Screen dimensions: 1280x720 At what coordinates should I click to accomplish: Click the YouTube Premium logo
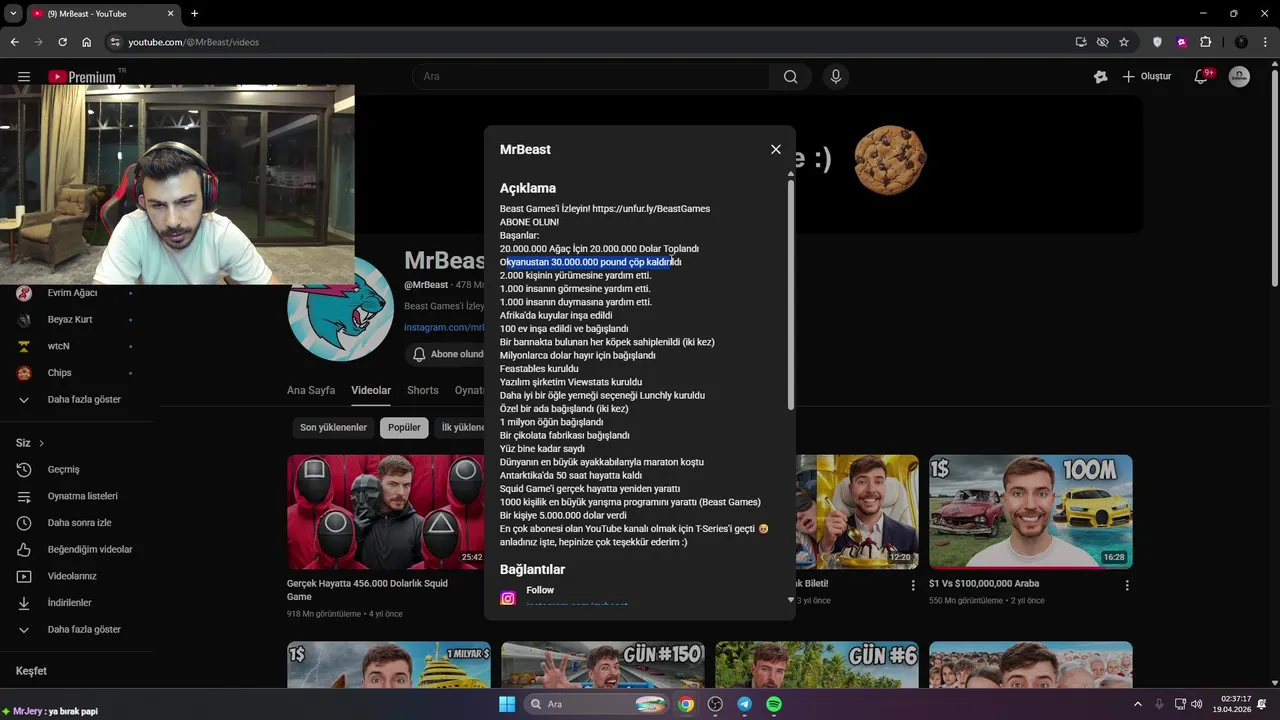(x=84, y=77)
